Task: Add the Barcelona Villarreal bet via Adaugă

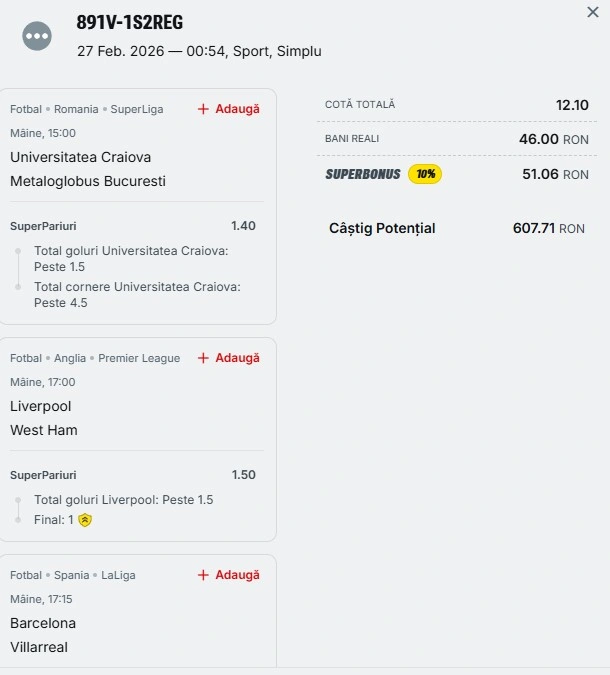Action: (237, 575)
